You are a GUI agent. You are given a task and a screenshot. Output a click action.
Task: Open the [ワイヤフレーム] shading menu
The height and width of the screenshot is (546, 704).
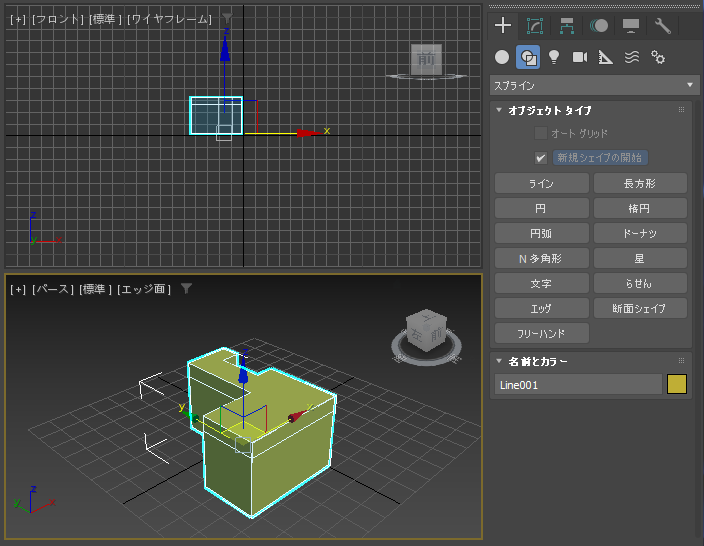(169, 19)
